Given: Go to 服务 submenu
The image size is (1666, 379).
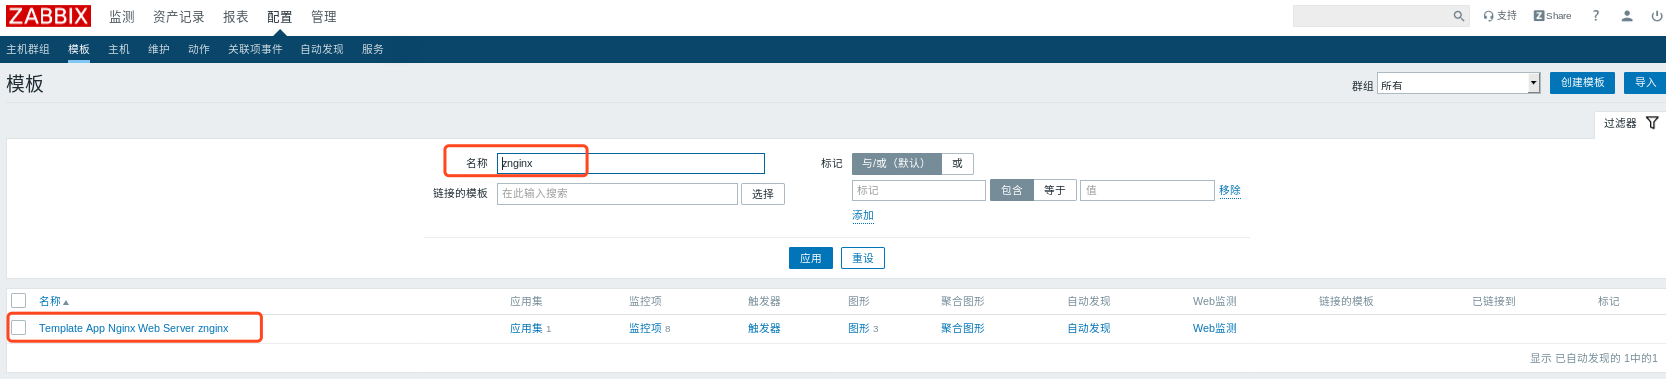Looking at the screenshot, I should 373,49.
